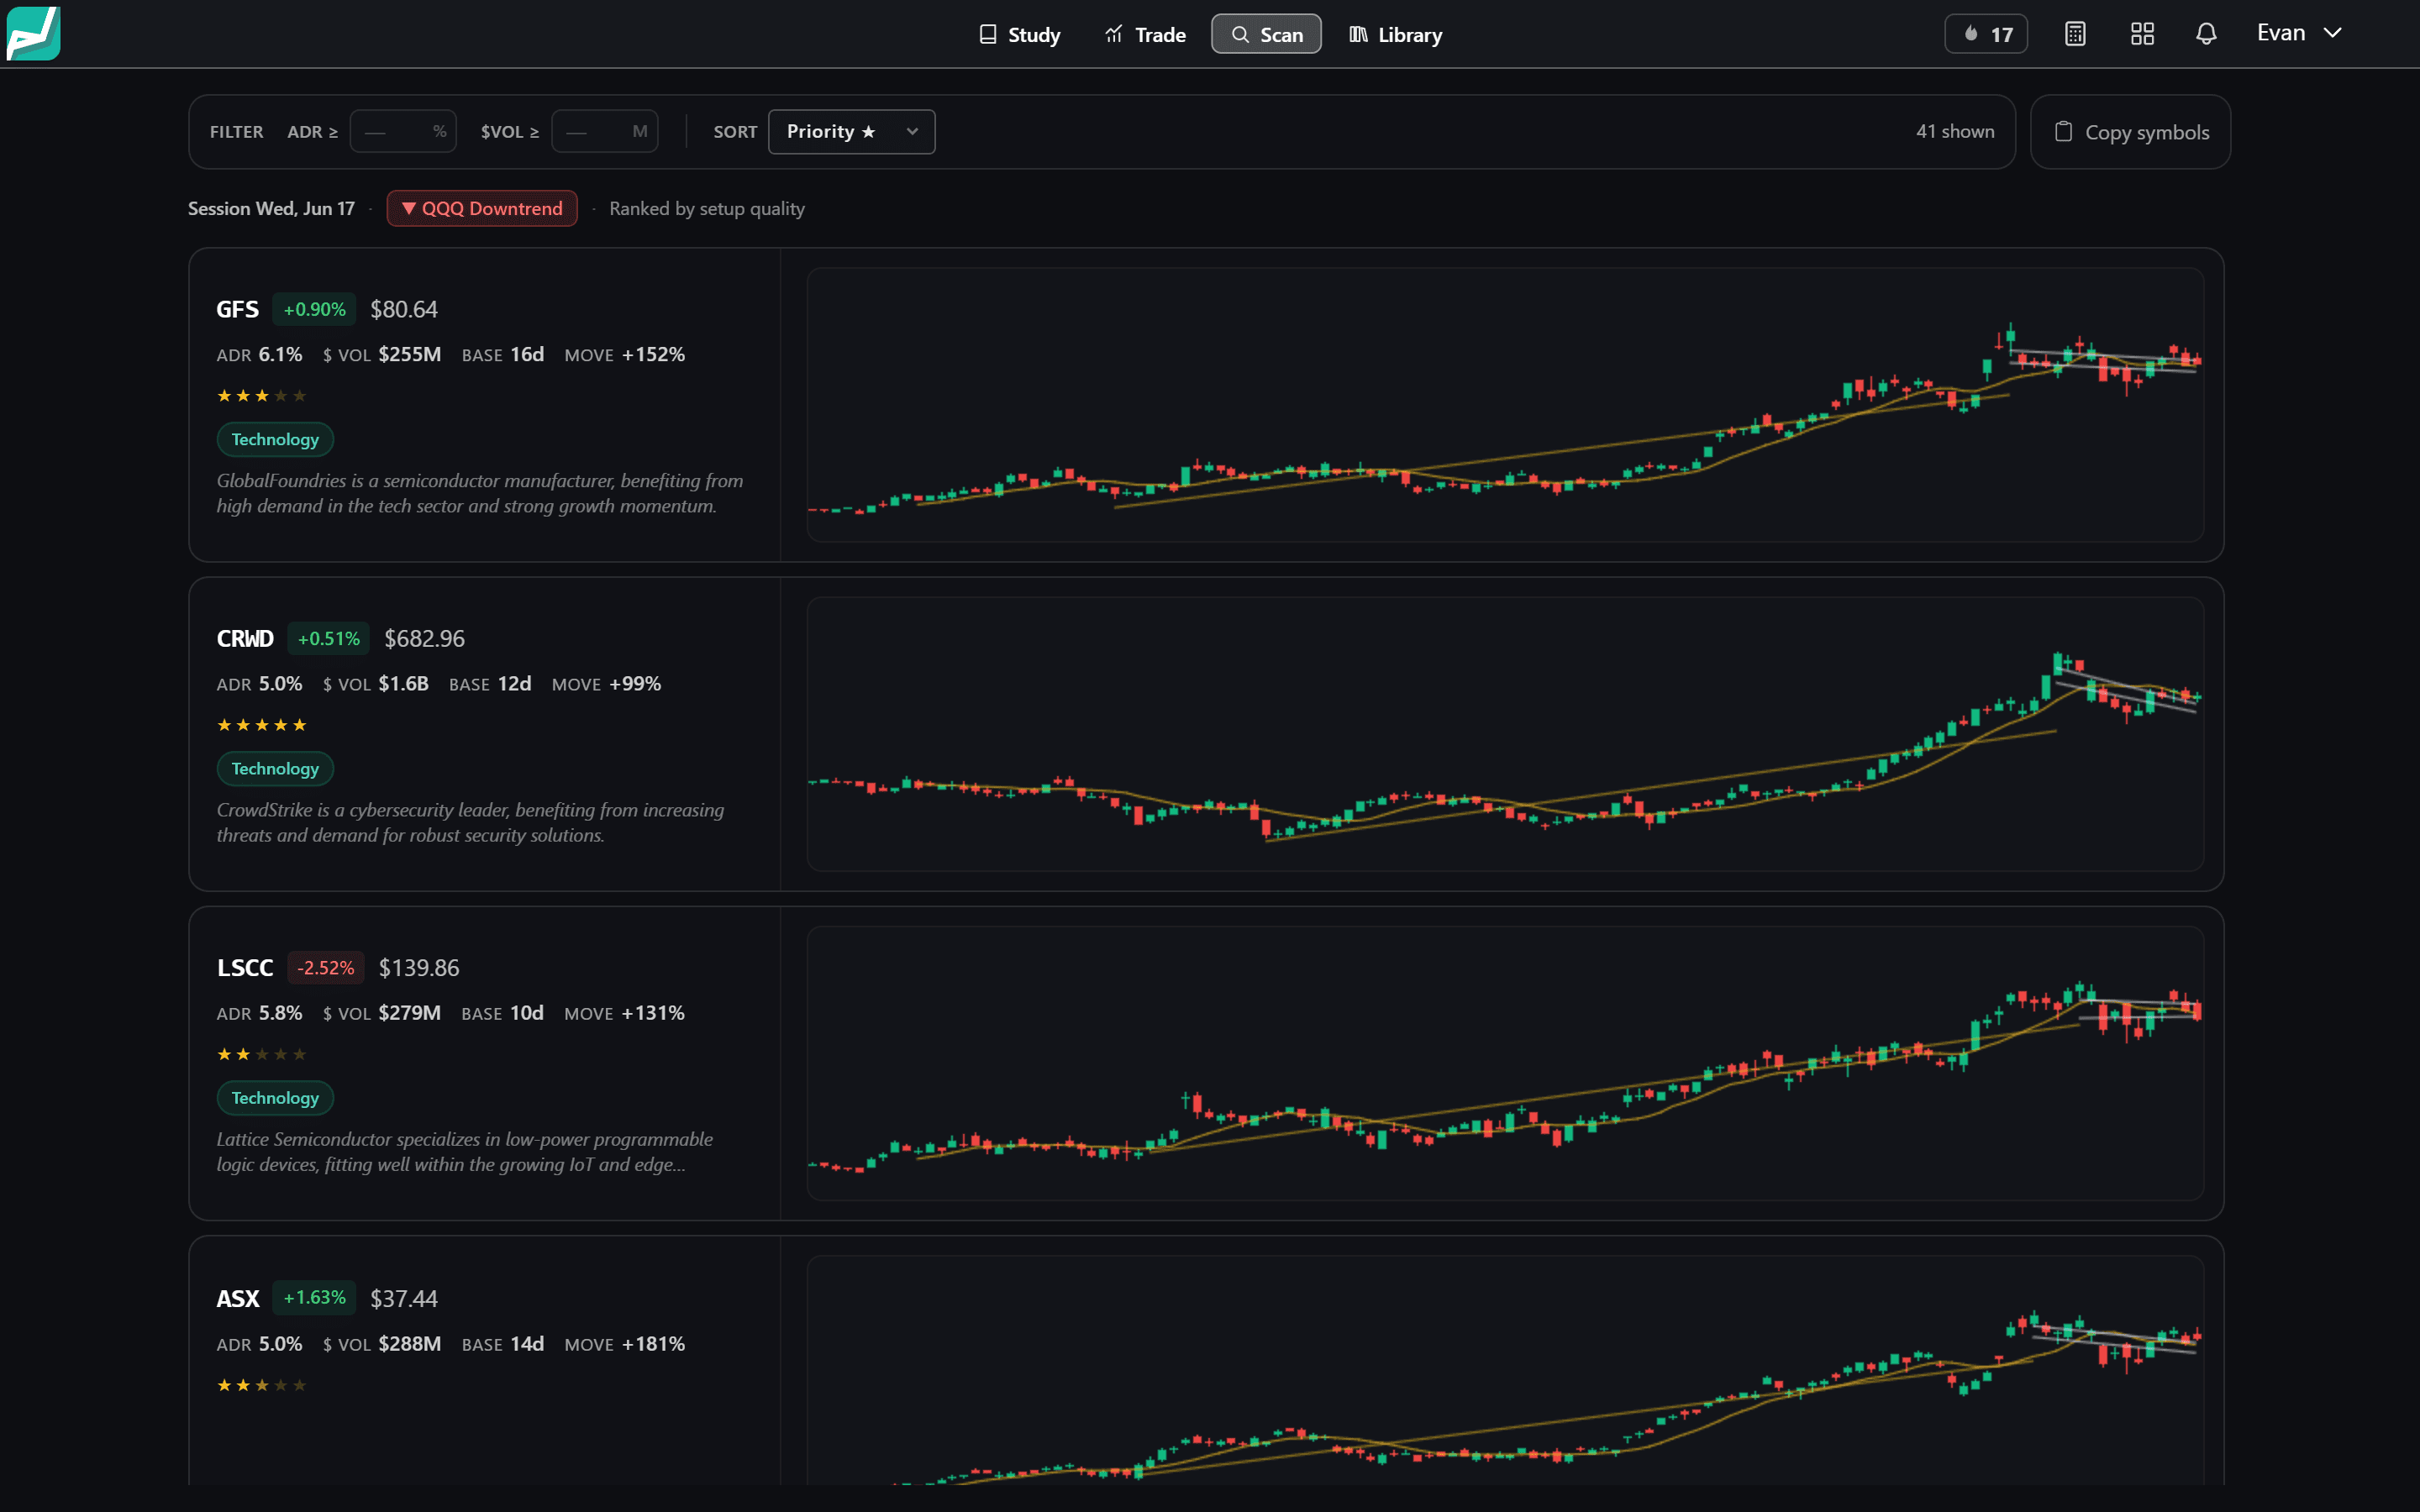Open the ASX price chart
2420x1512 pixels.
pyautogui.click(x=1505, y=1370)
